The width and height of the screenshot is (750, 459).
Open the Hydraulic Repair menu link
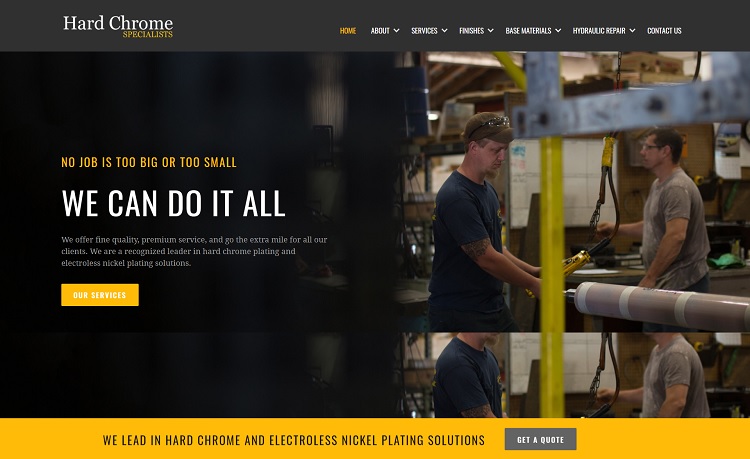(x=599, y=31)
